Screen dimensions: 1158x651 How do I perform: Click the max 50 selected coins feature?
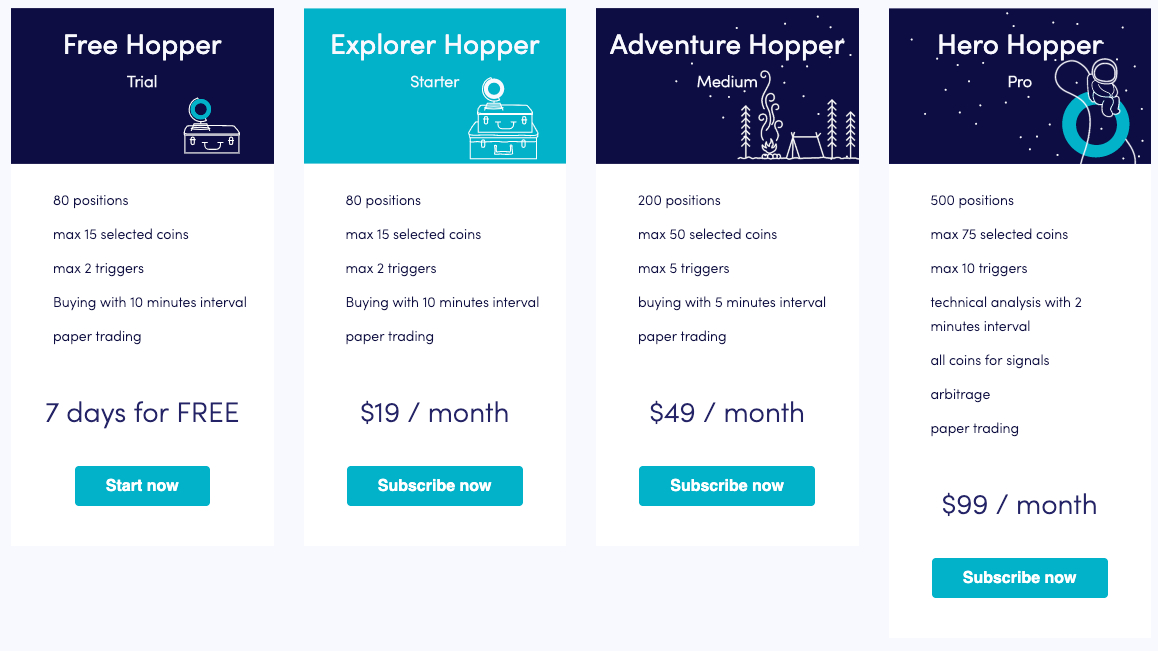pos(707,235)
